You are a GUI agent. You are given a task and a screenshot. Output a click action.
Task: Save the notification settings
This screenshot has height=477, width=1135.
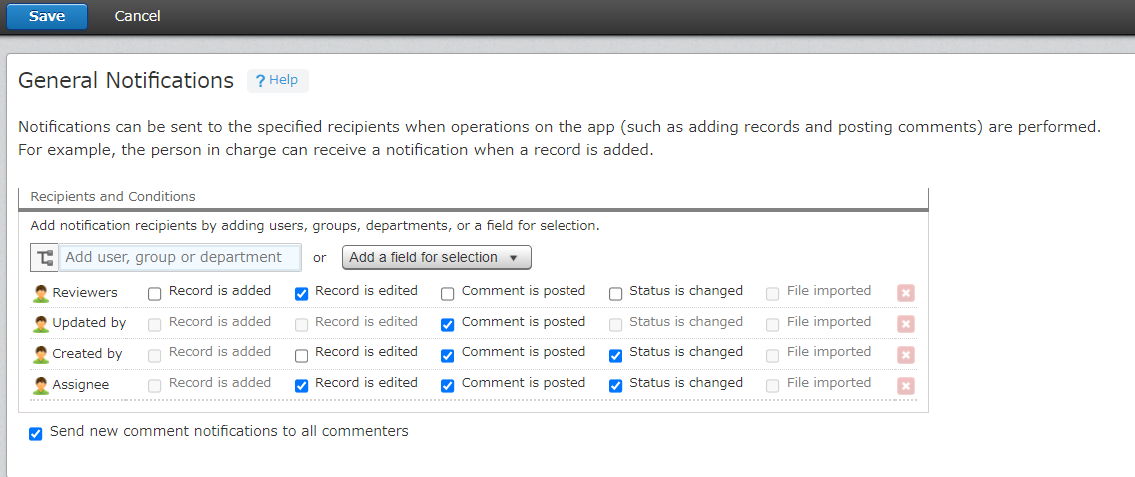click(x=47, y=16)
